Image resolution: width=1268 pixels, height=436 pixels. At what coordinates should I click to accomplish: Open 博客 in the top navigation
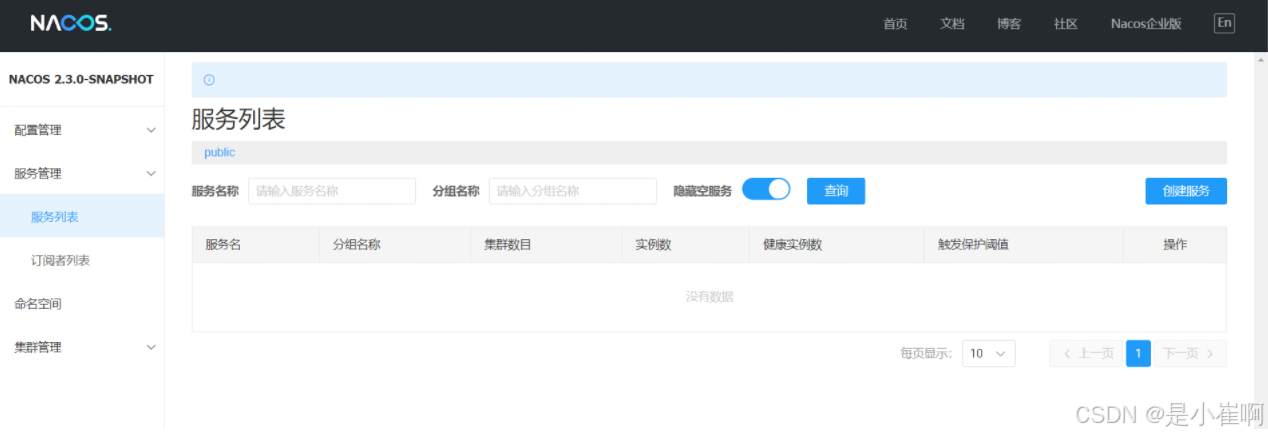tap(1009, 24)
